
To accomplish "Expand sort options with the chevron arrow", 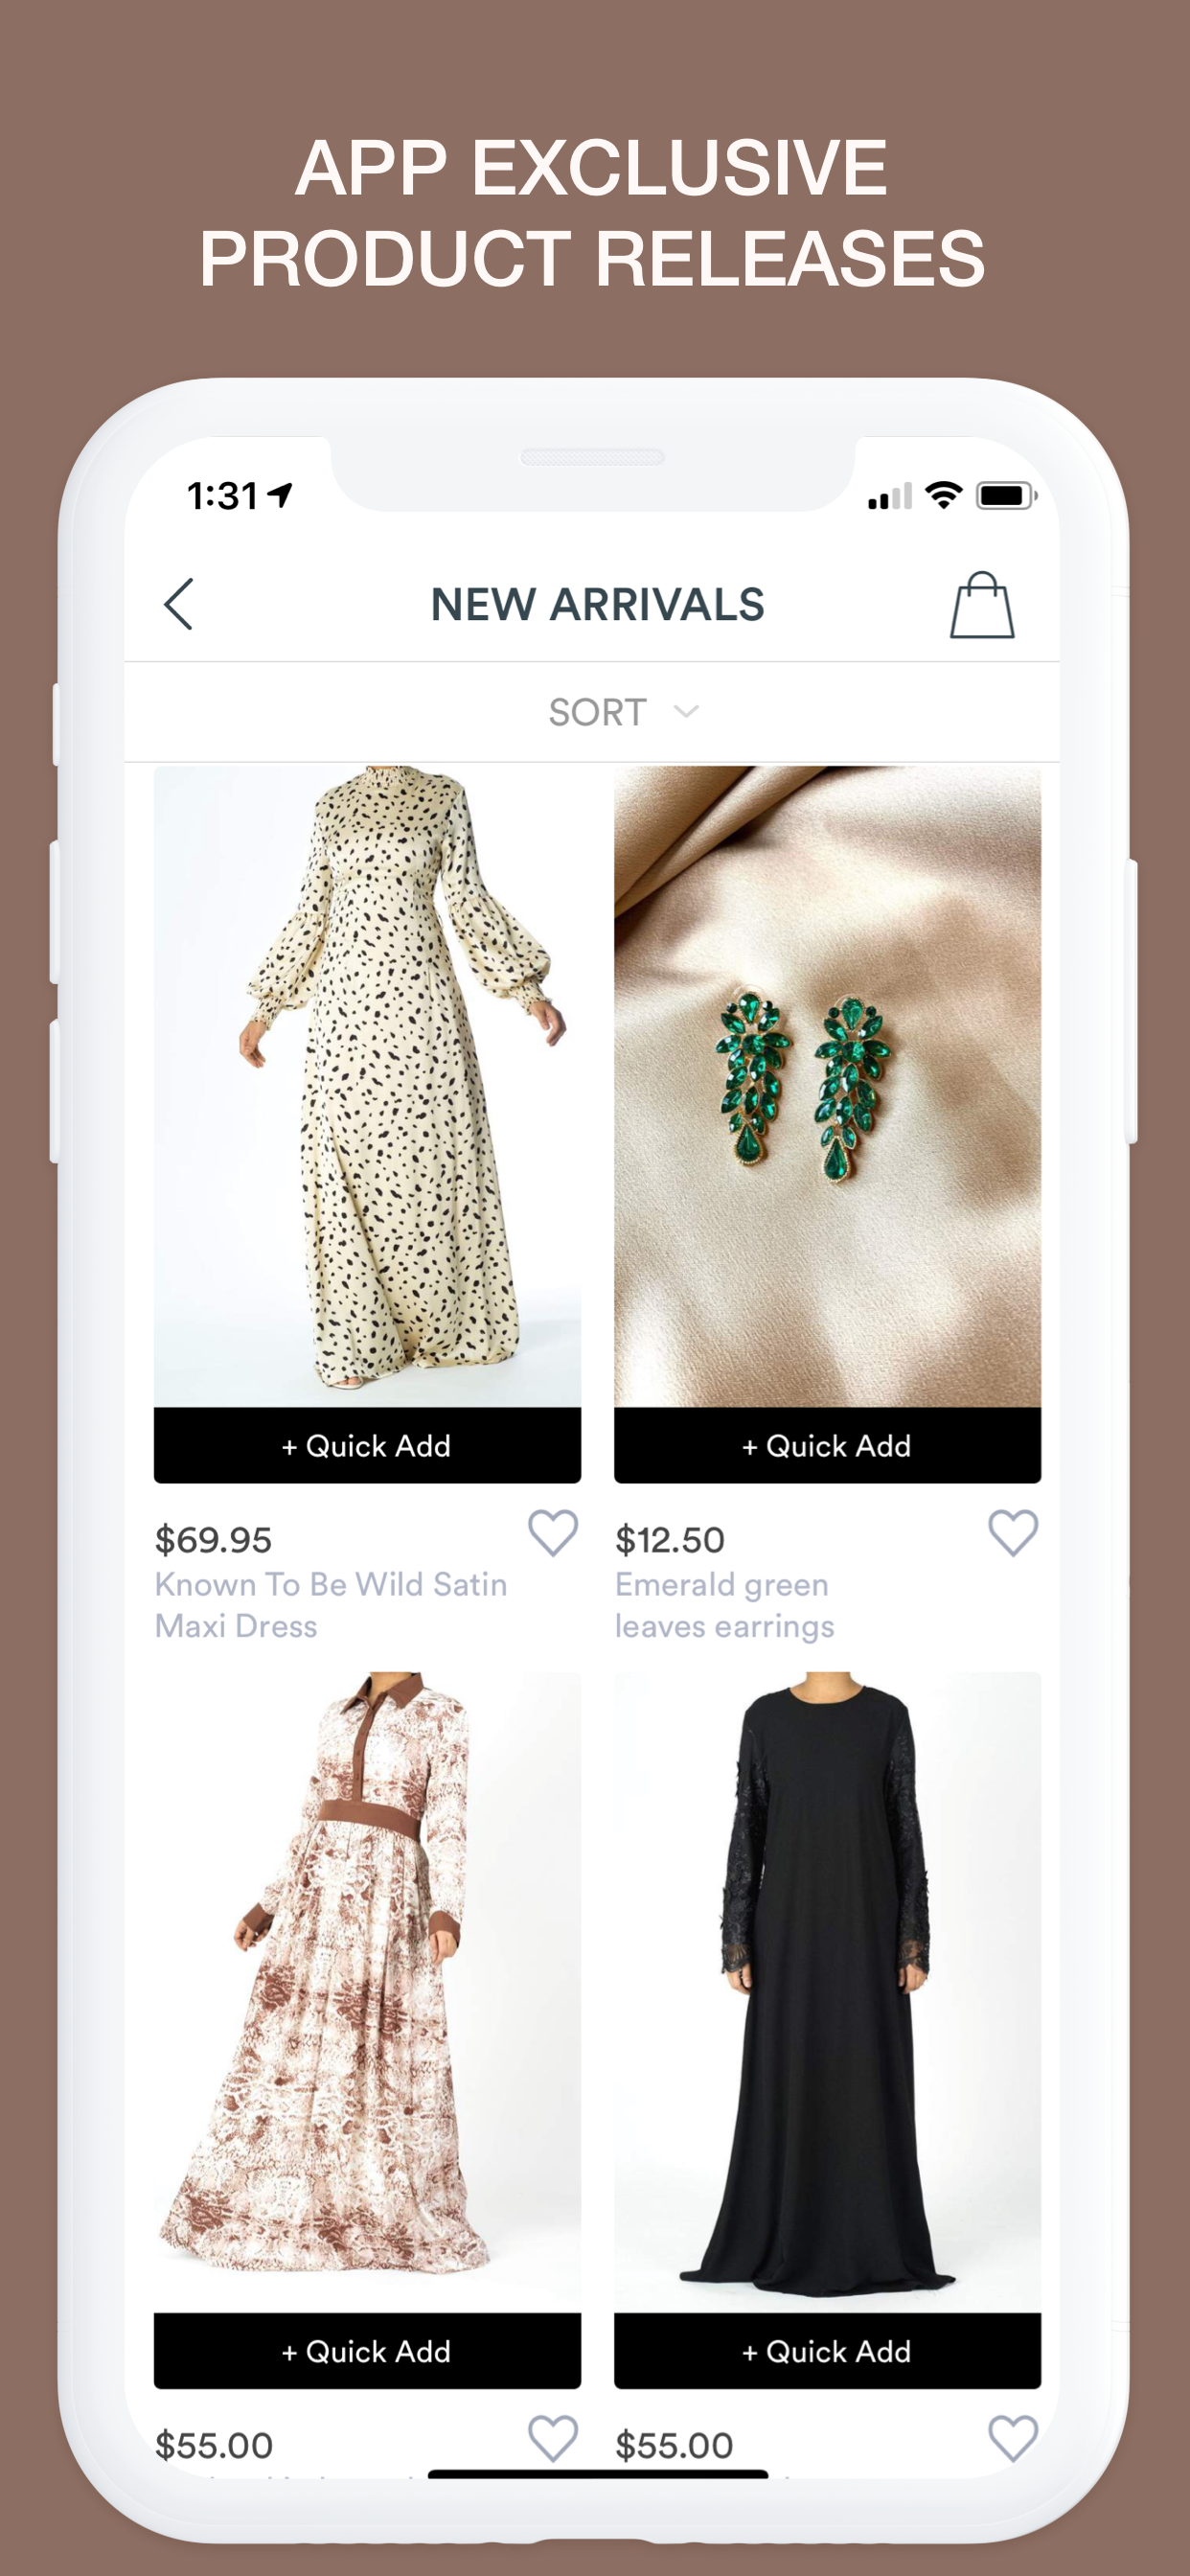I will pos(686,712).
